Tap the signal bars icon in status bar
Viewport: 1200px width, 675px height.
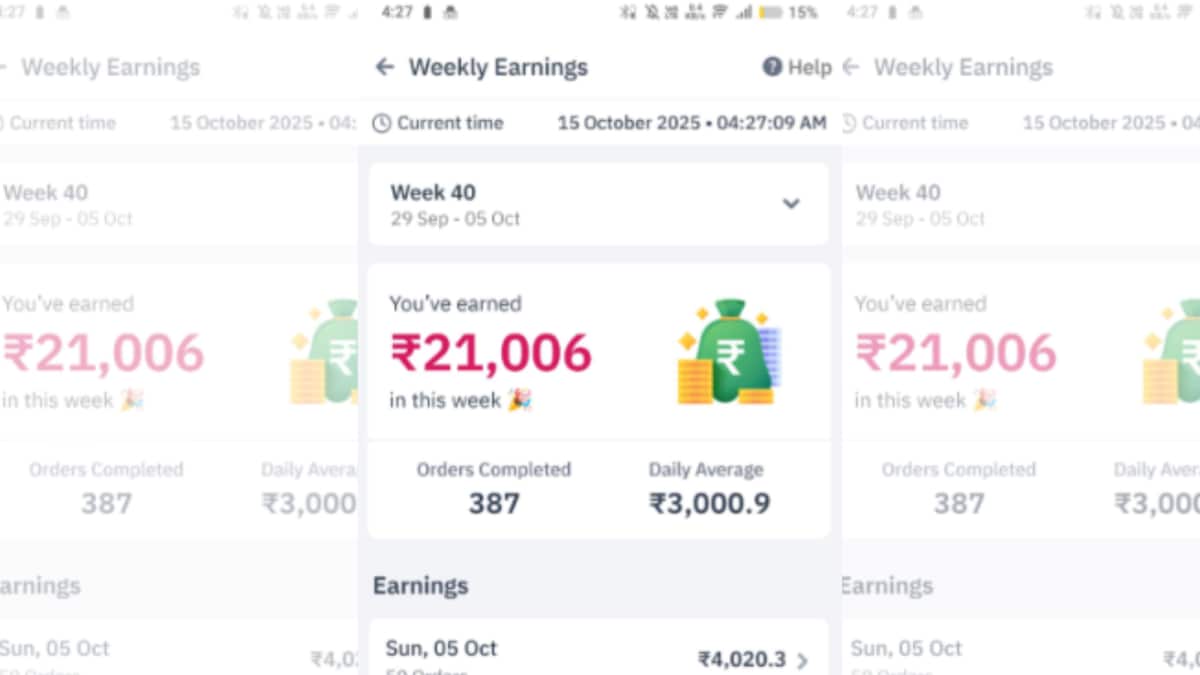[744, 13]
